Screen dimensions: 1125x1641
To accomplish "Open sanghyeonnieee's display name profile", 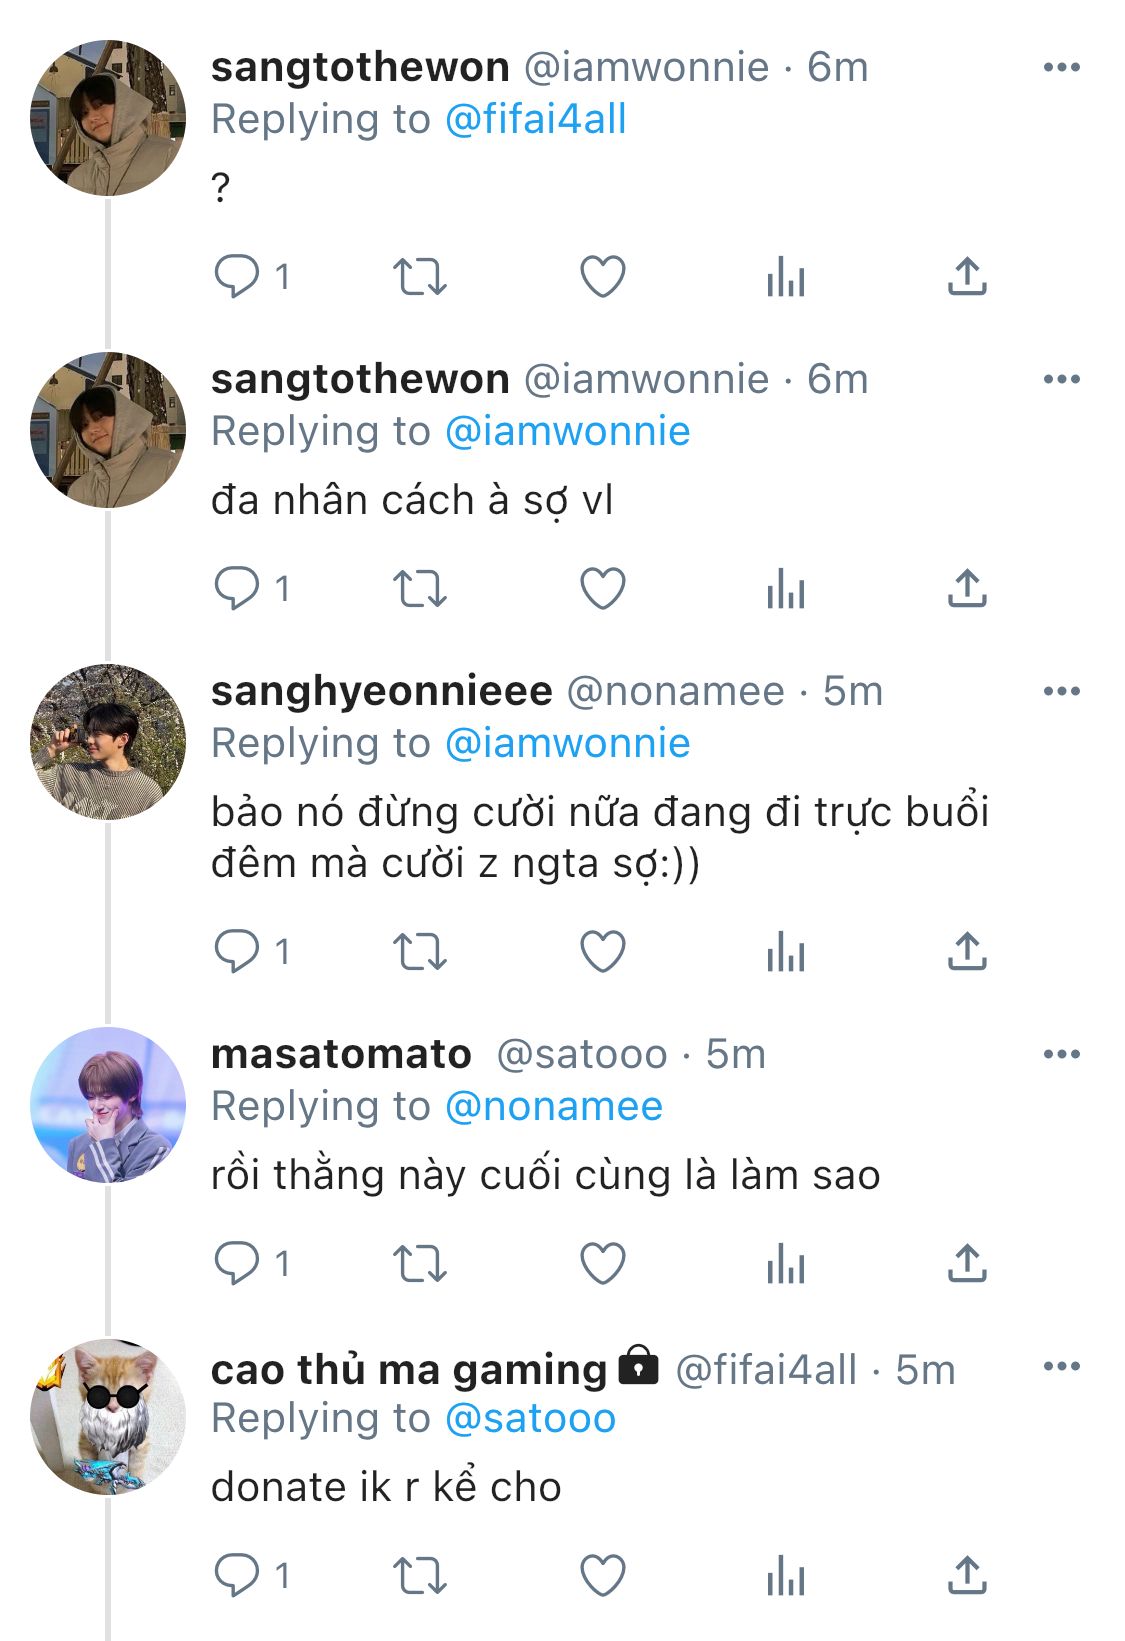I will click(x=381, y=691).
